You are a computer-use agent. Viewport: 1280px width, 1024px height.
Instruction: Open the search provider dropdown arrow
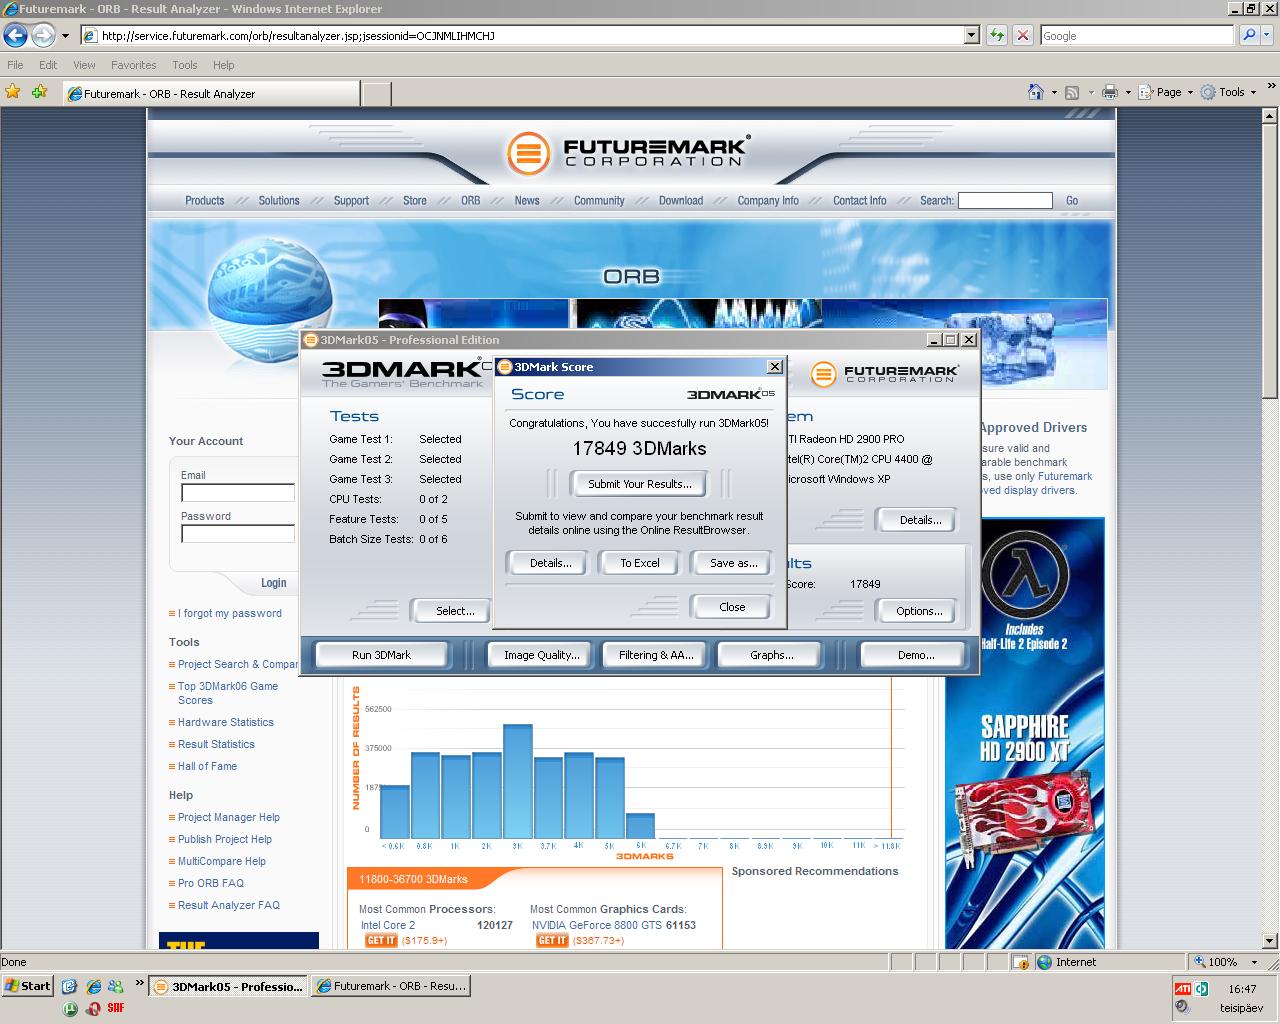1268,35
